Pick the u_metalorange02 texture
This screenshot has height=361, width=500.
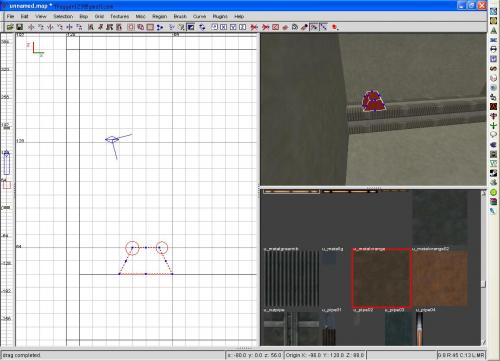tap(440, 279)
